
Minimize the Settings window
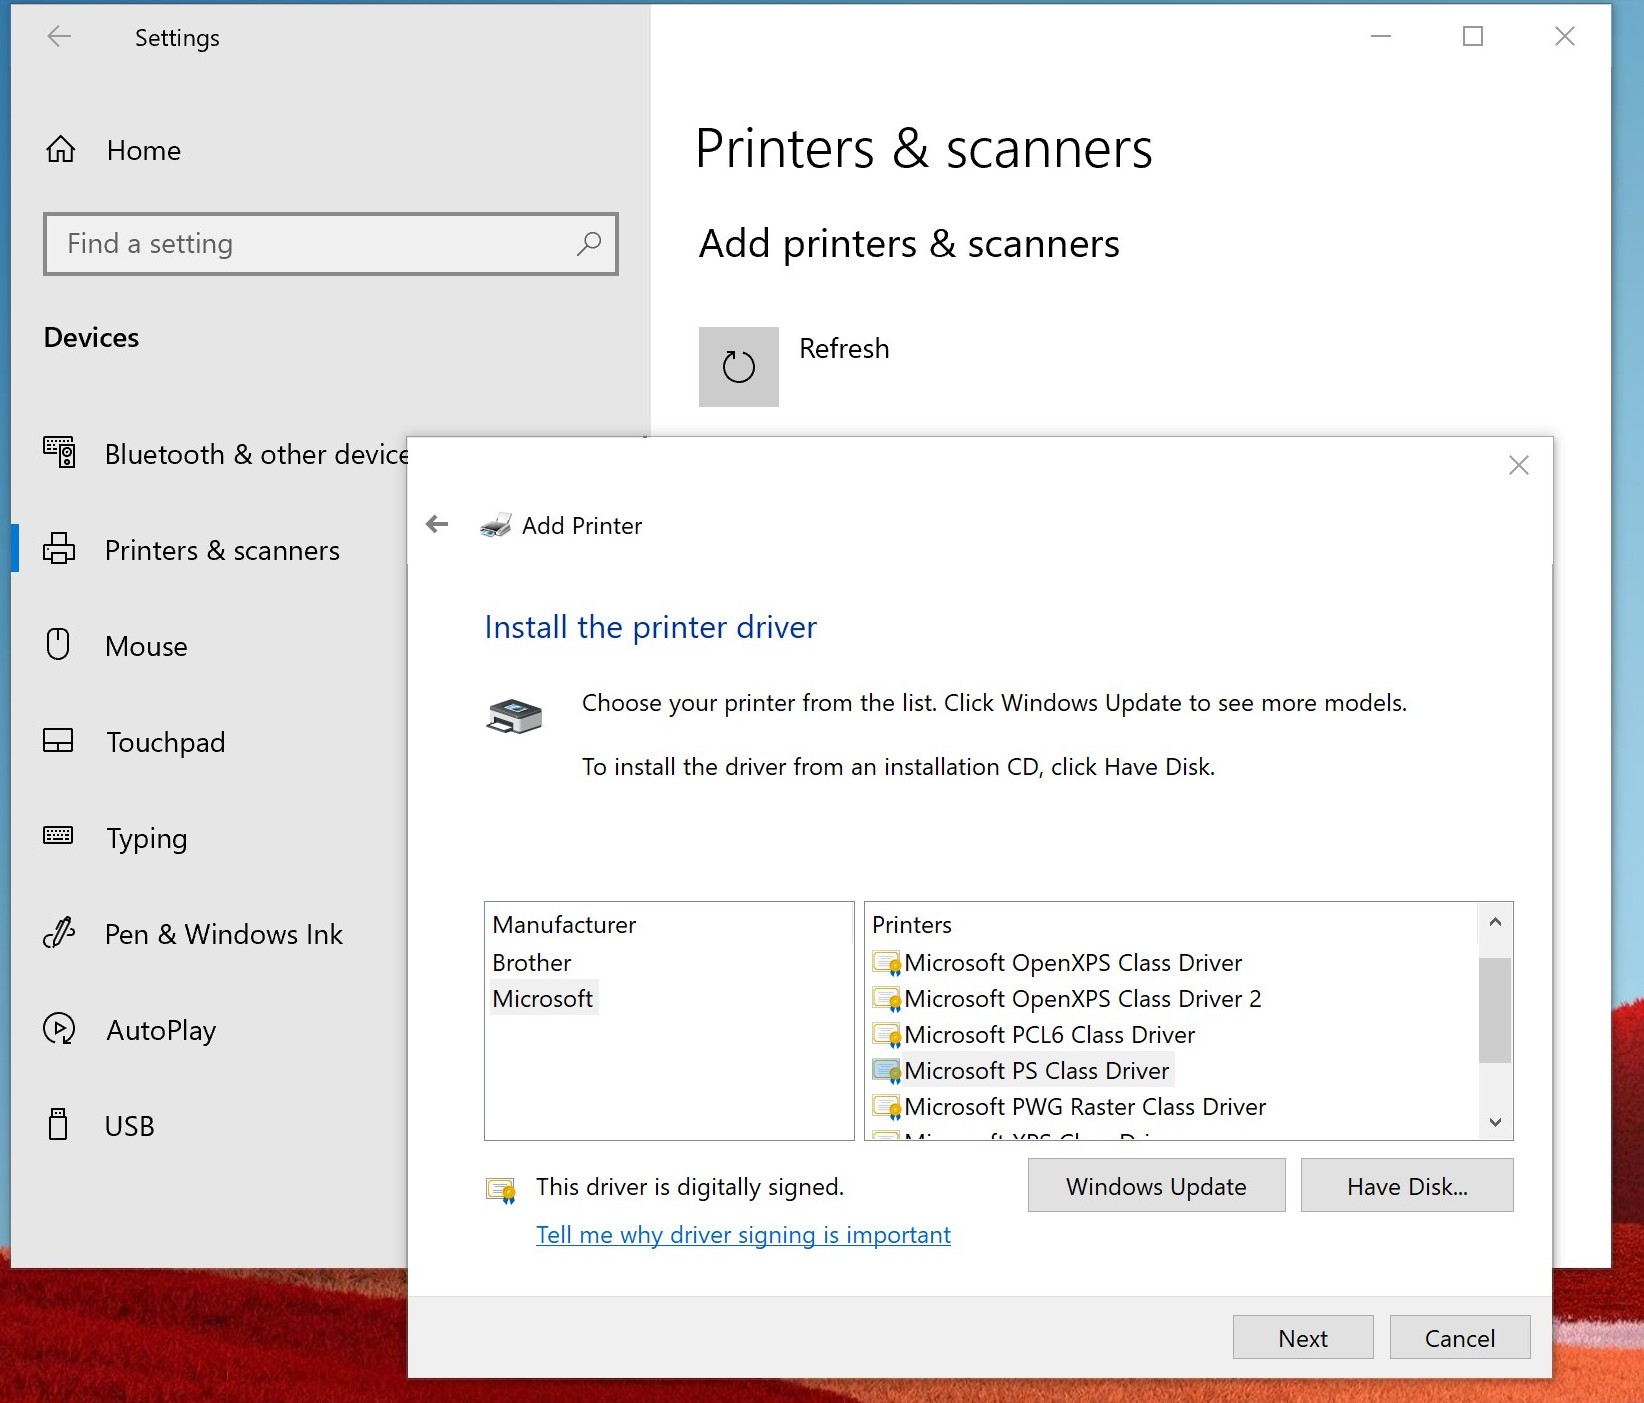pyautogui.click(x=1381, y=37)
